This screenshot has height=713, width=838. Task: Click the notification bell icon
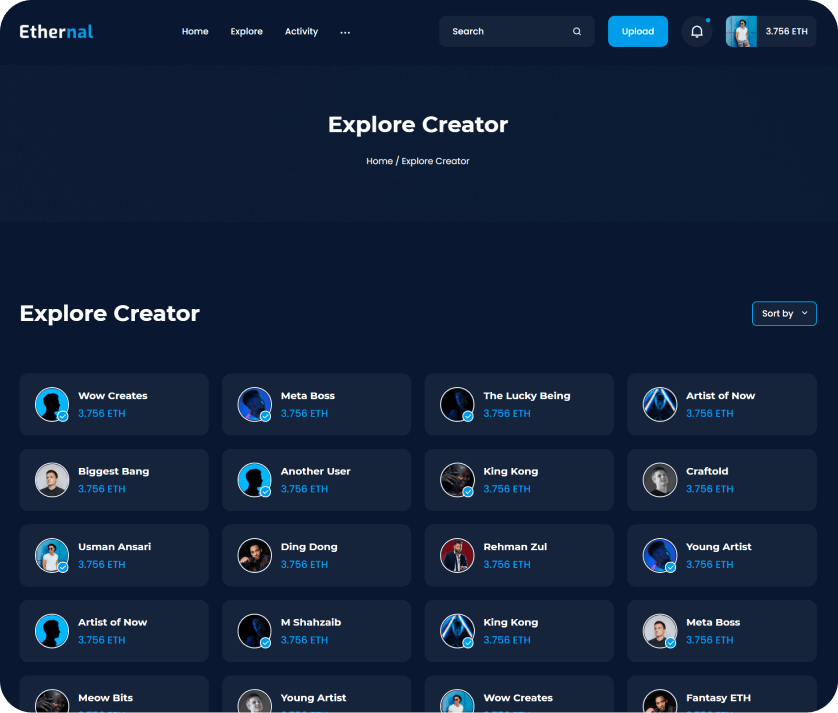point(697,32)
